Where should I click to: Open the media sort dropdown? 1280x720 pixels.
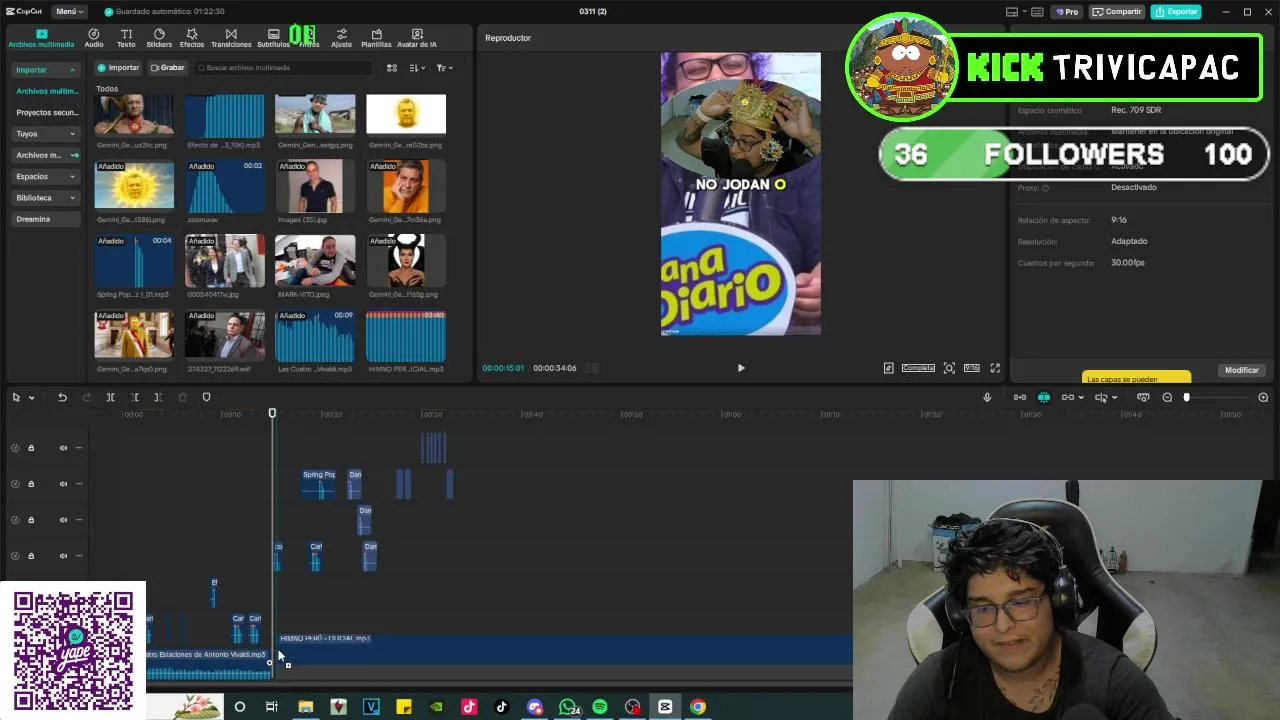click(x=417, y=68)
